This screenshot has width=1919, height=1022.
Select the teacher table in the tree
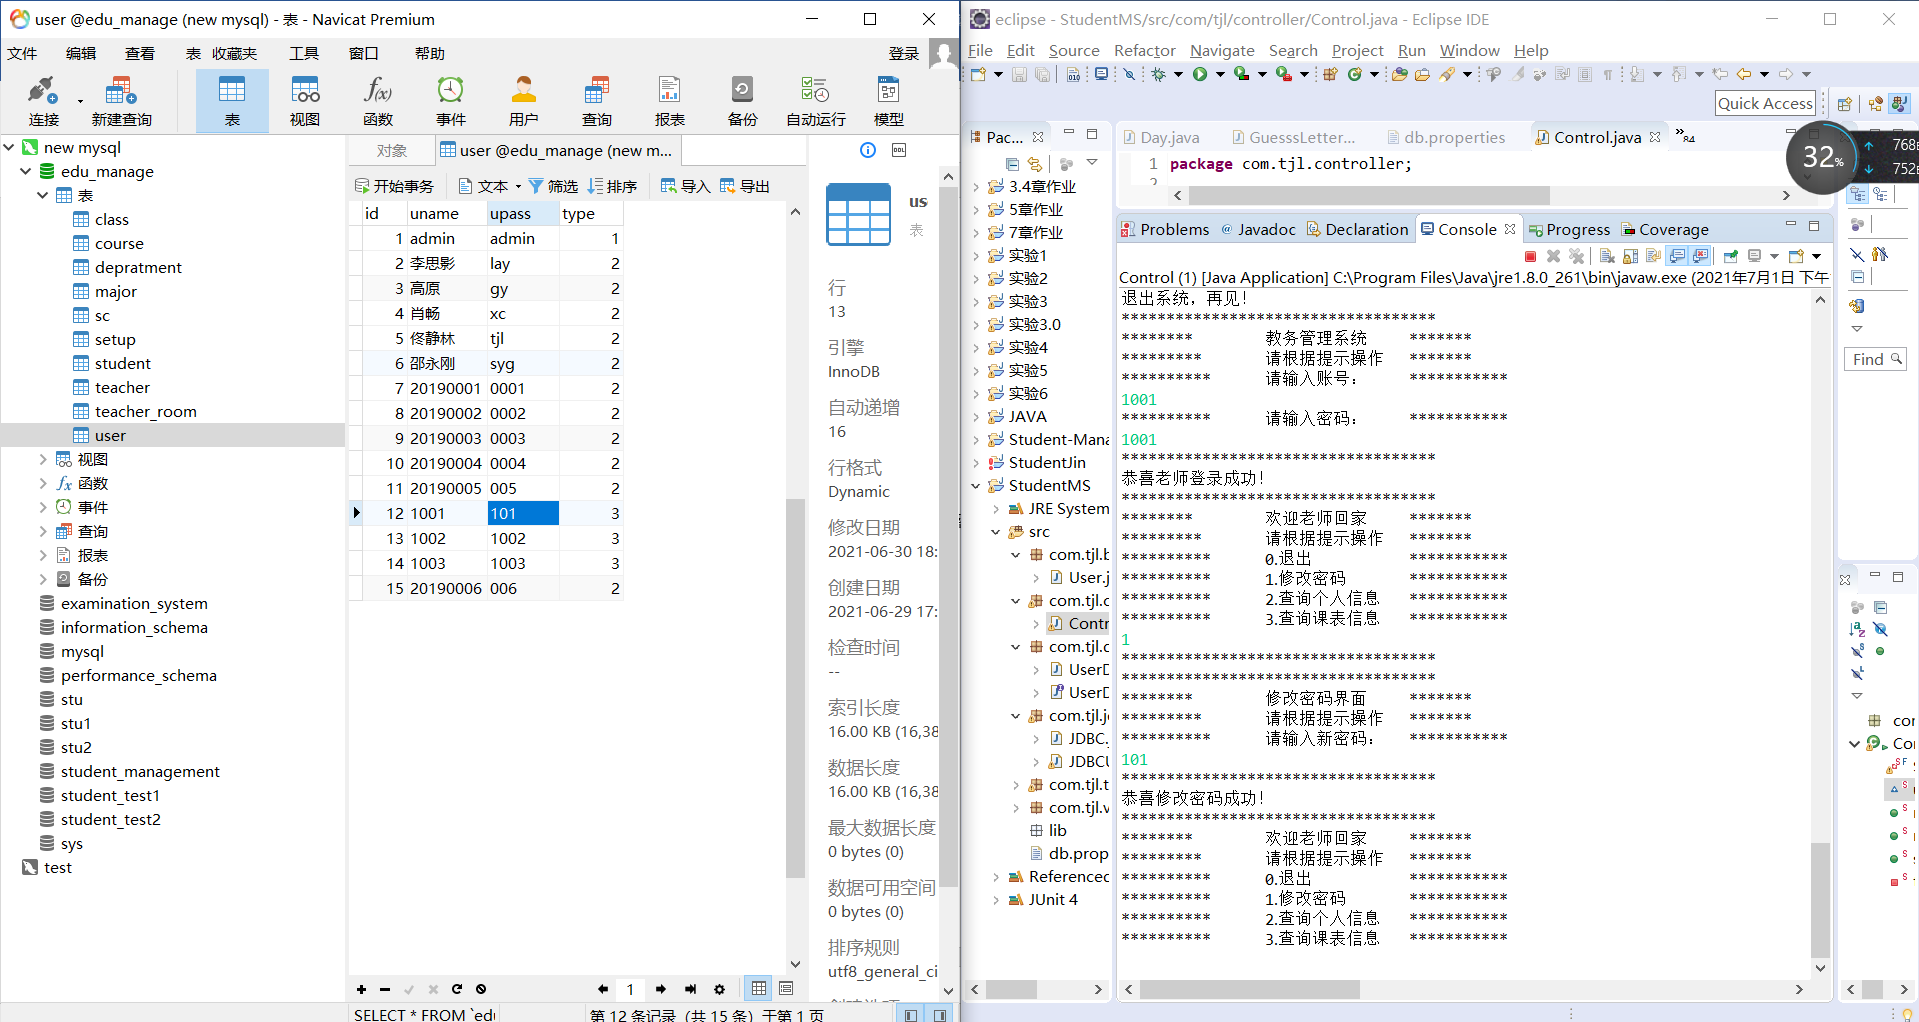click(x=122, y=387)
